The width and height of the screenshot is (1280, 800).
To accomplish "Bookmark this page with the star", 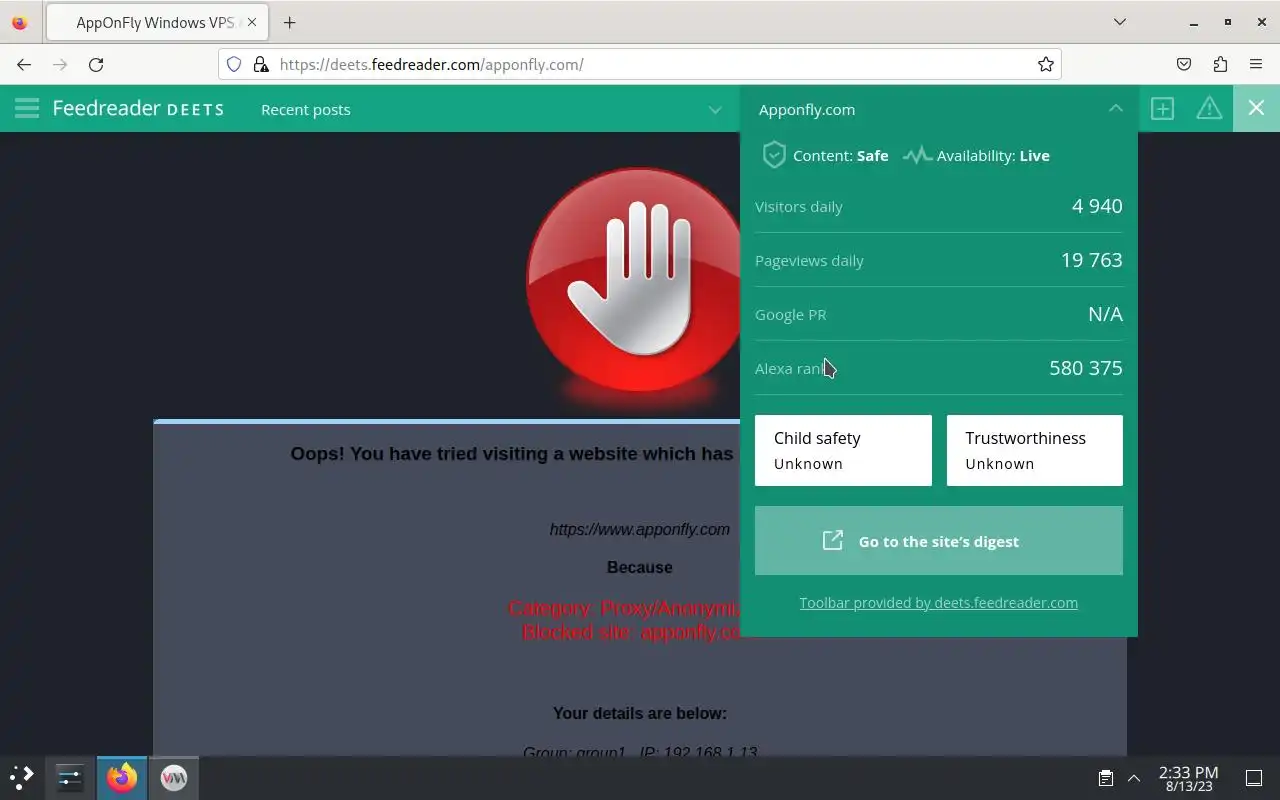I will coord(1046,64).
